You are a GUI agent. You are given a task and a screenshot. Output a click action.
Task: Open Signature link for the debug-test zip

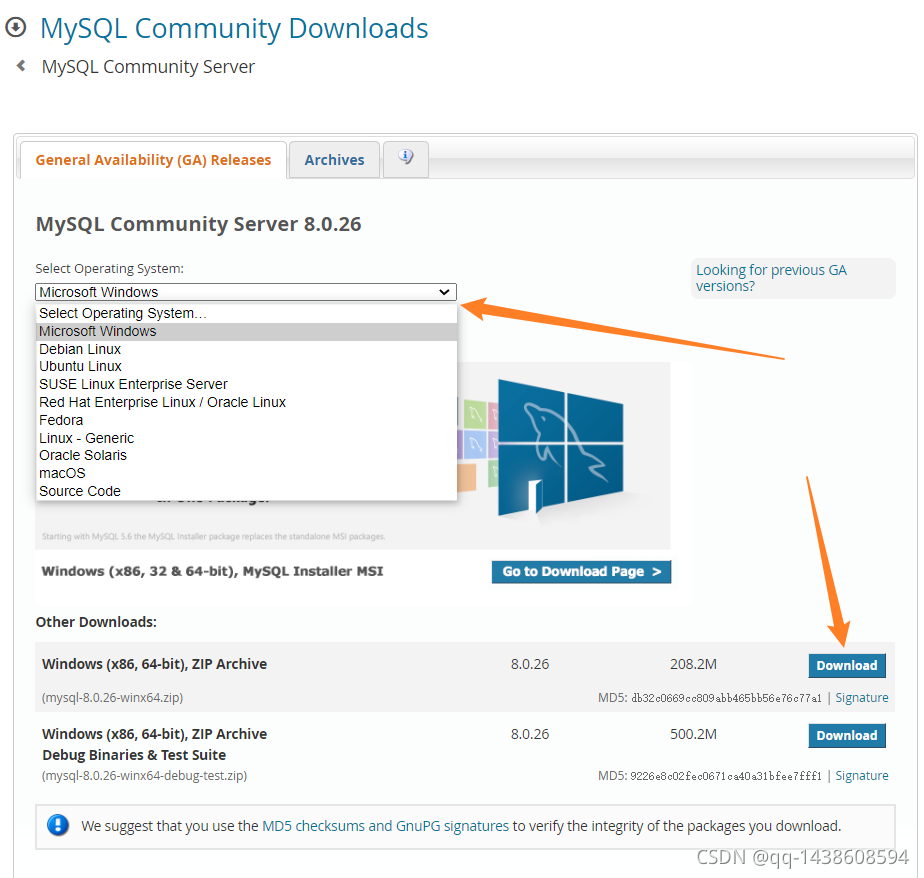pos(862,775)
